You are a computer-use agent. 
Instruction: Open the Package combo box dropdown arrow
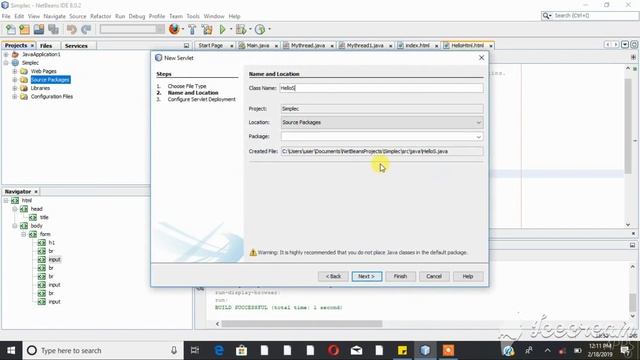point(478,137)
